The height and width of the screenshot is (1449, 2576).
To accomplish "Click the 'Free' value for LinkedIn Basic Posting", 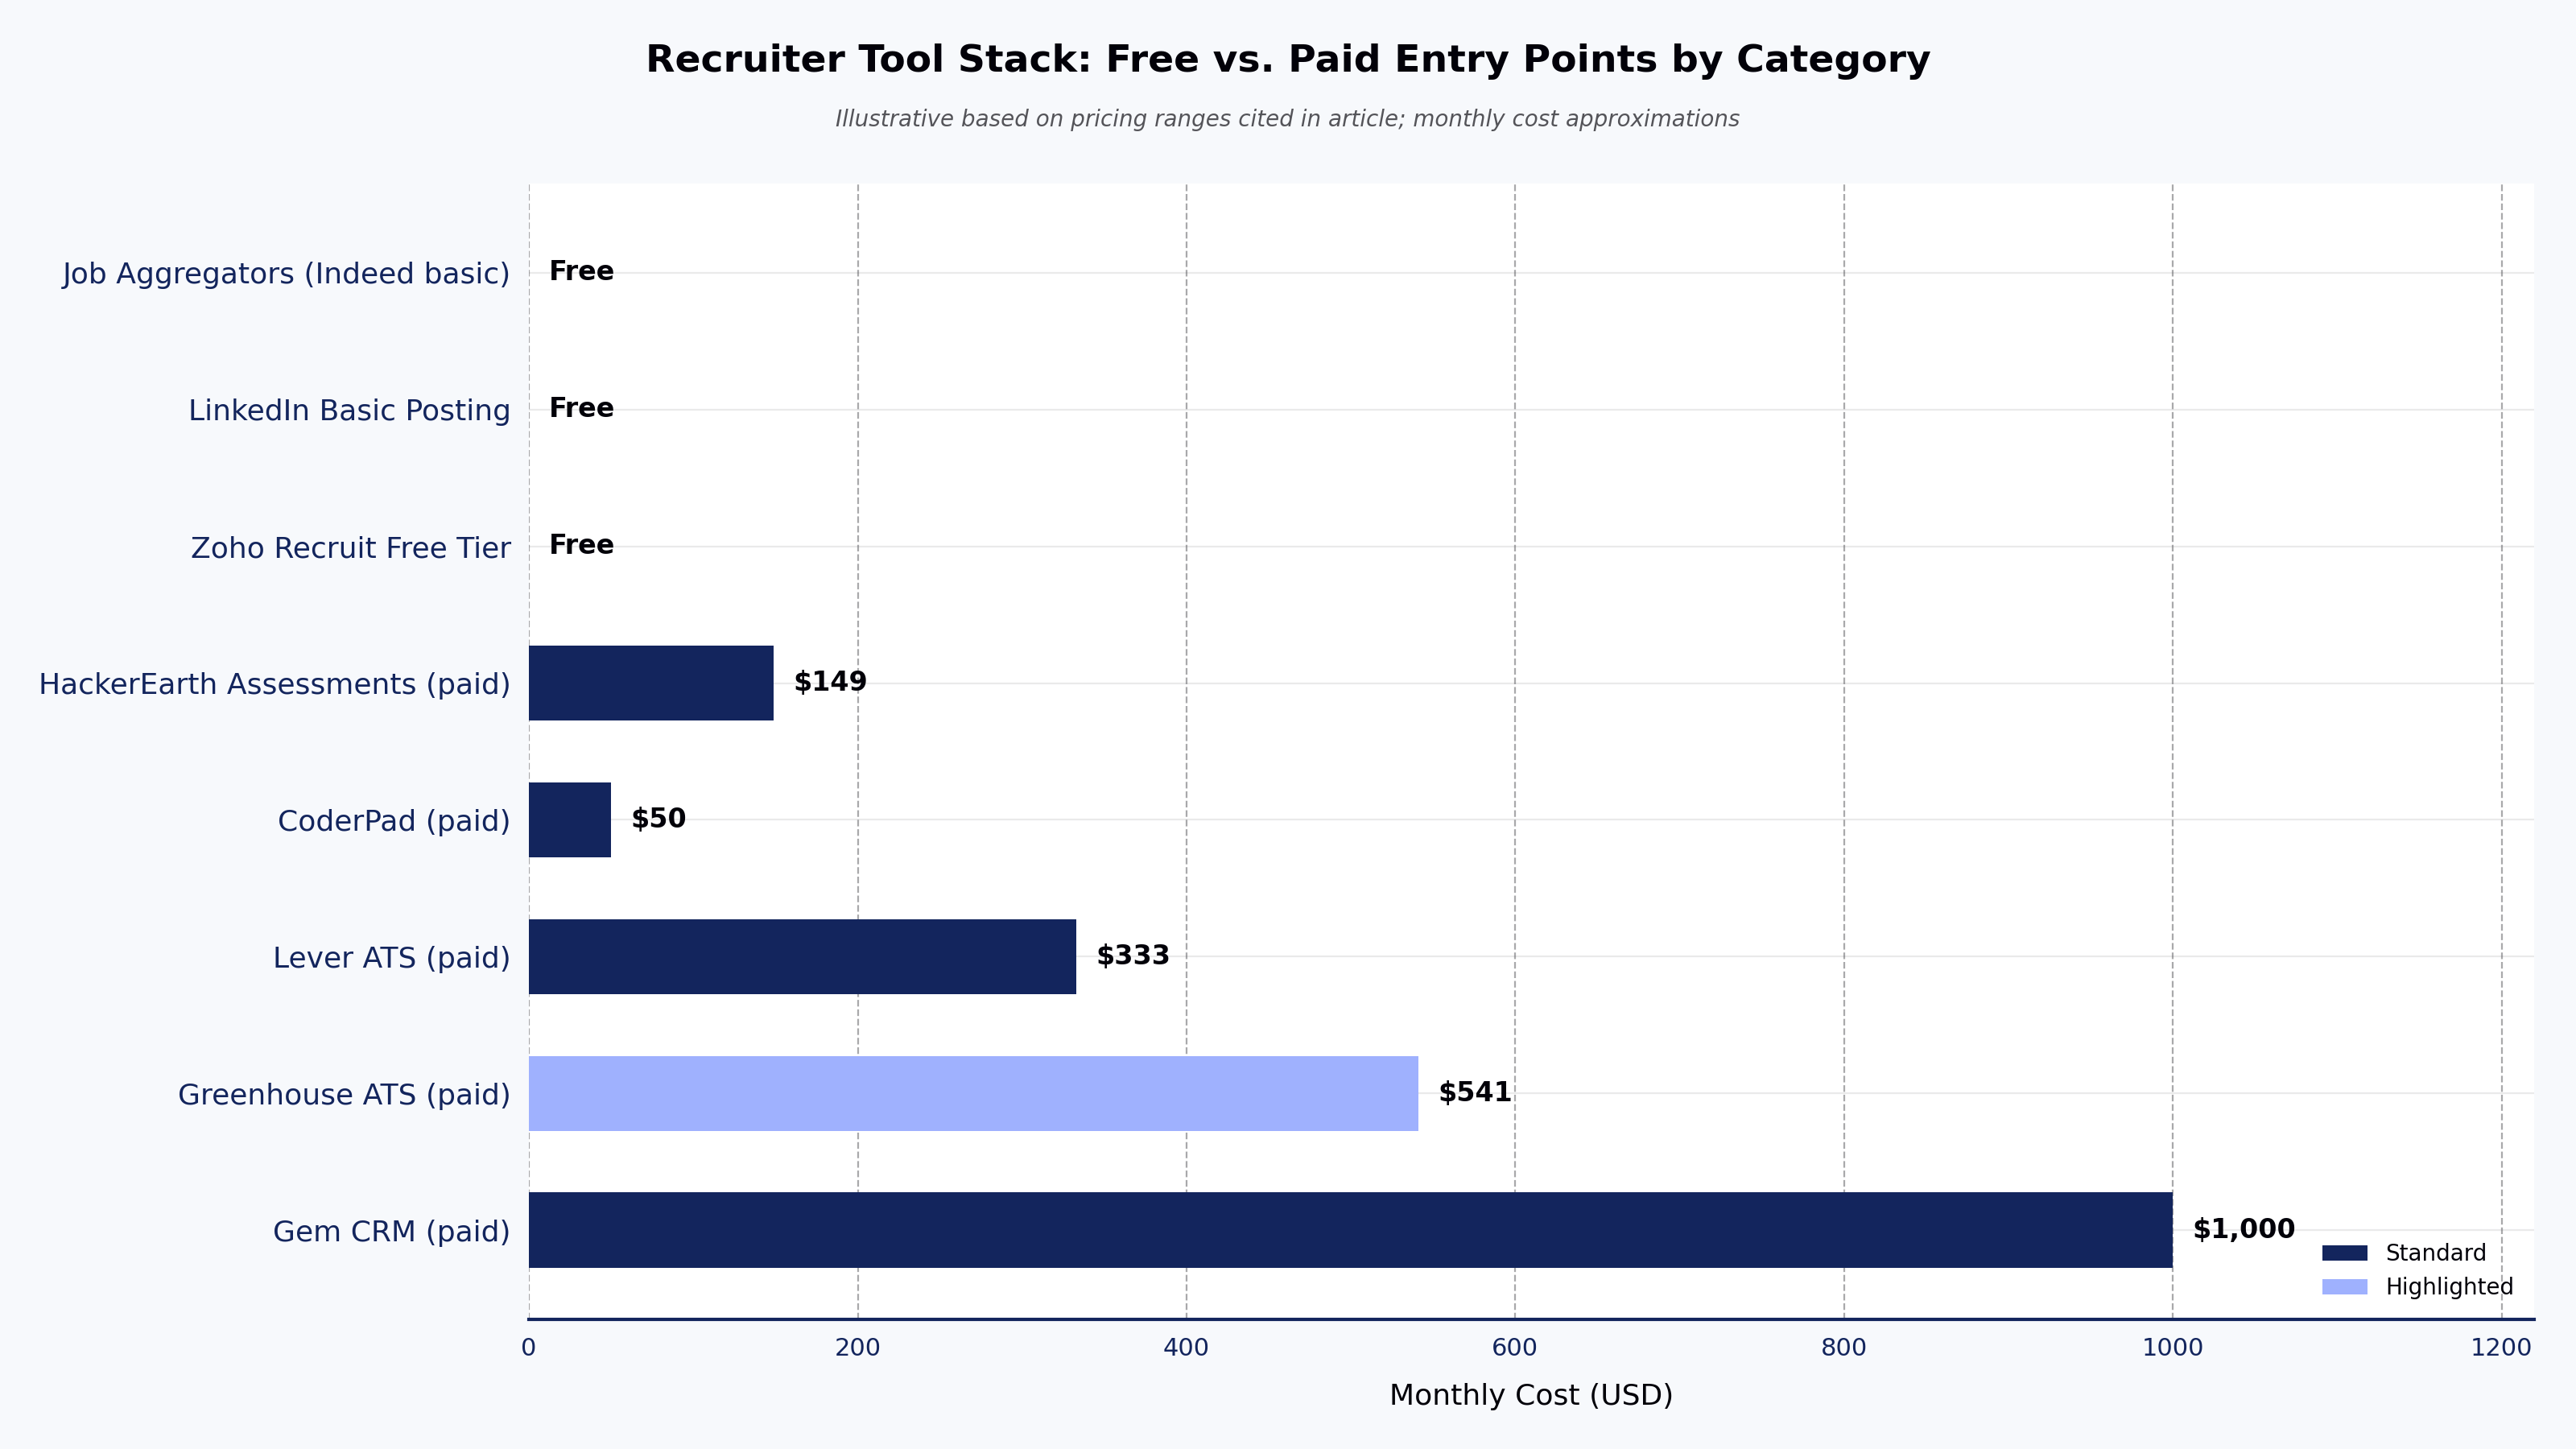I will click(581, 408).
